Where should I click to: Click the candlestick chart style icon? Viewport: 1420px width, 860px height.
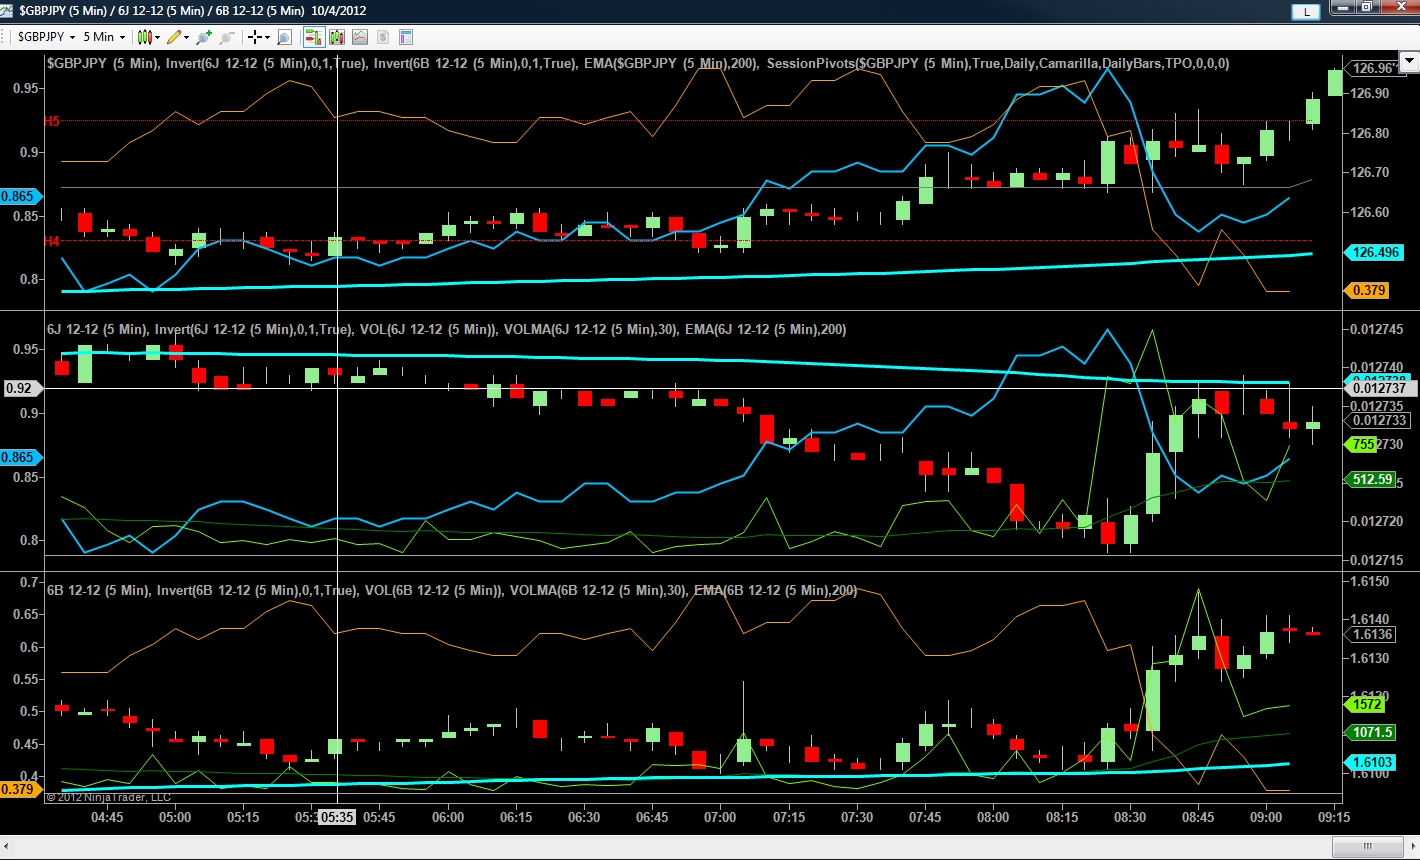tap(145, 37)
